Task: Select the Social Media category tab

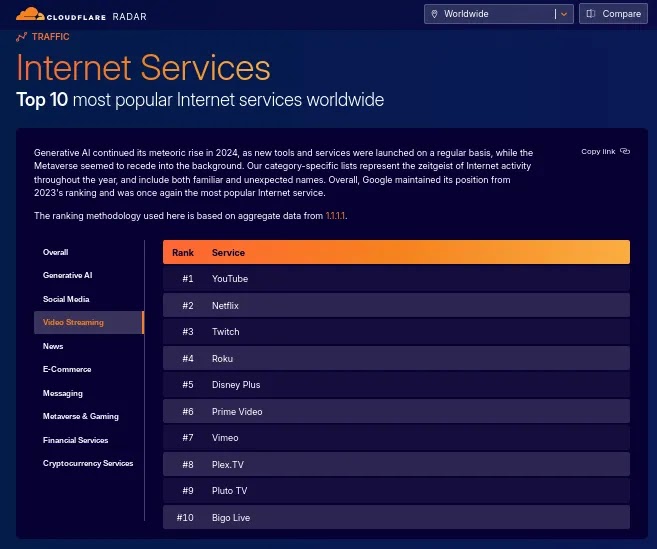Action: 89,299
